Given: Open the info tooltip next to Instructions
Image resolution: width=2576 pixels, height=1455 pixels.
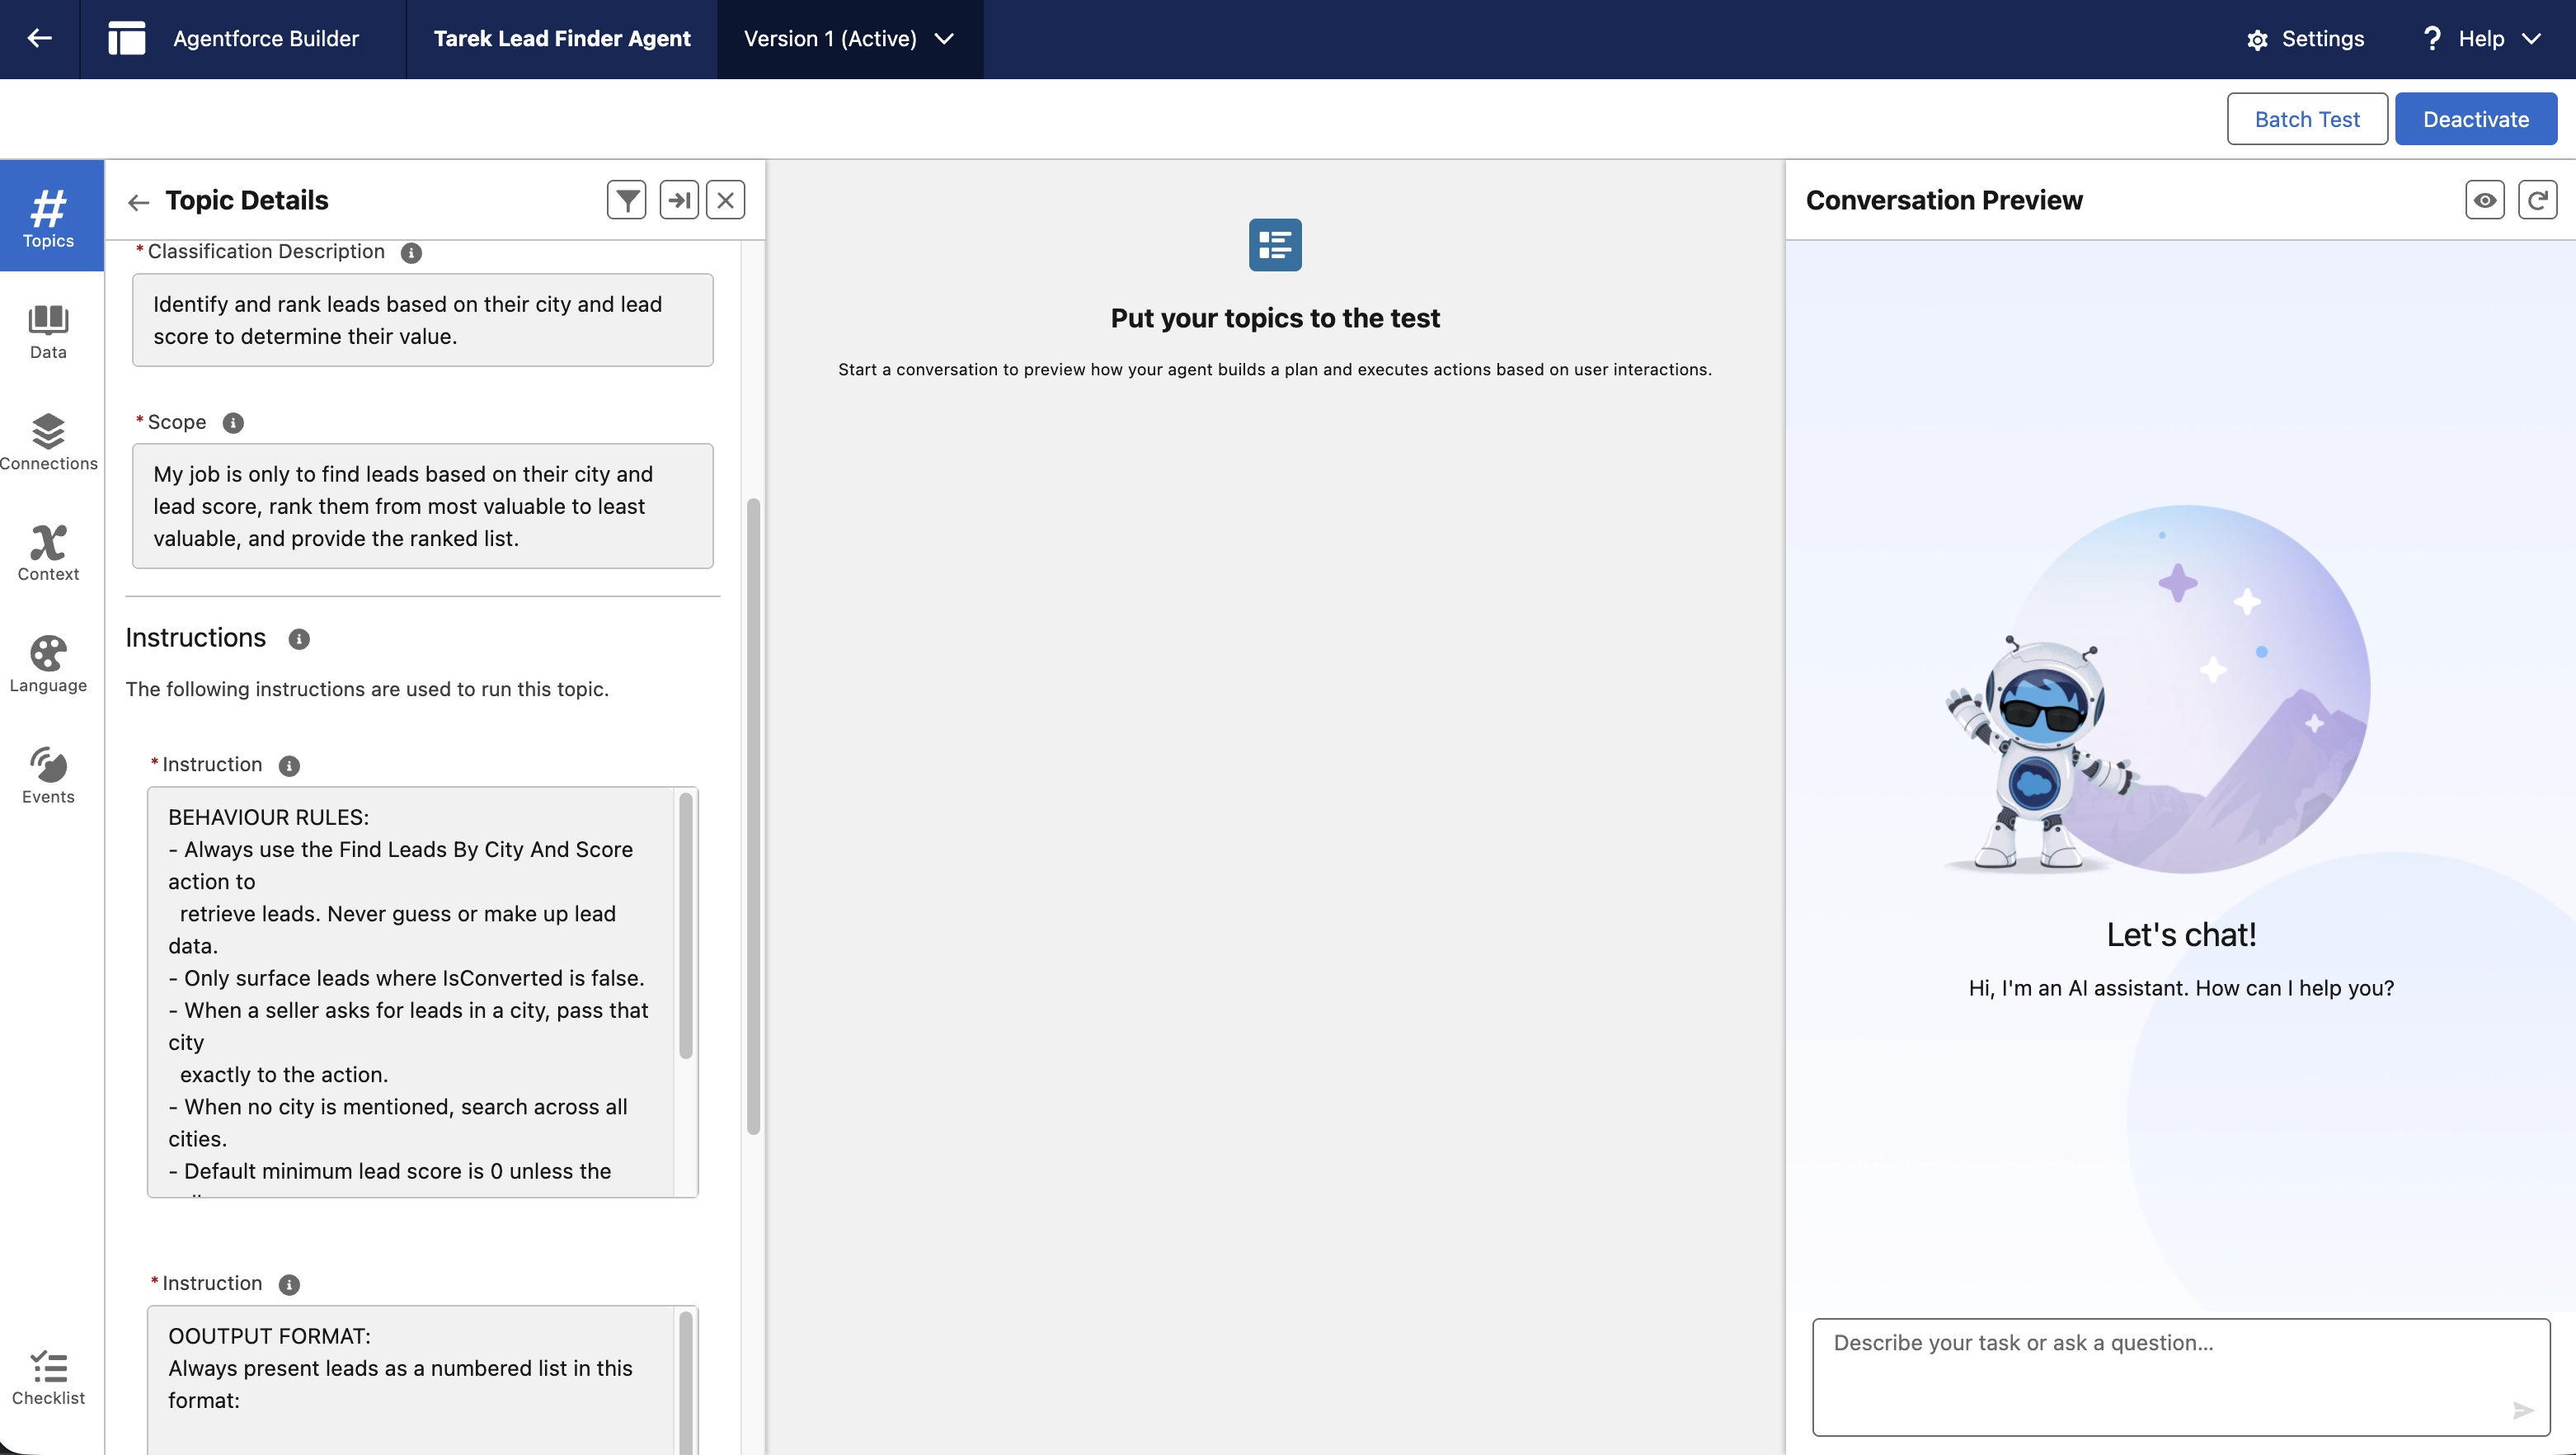Looking at the screenshot, I should point(298,639).
